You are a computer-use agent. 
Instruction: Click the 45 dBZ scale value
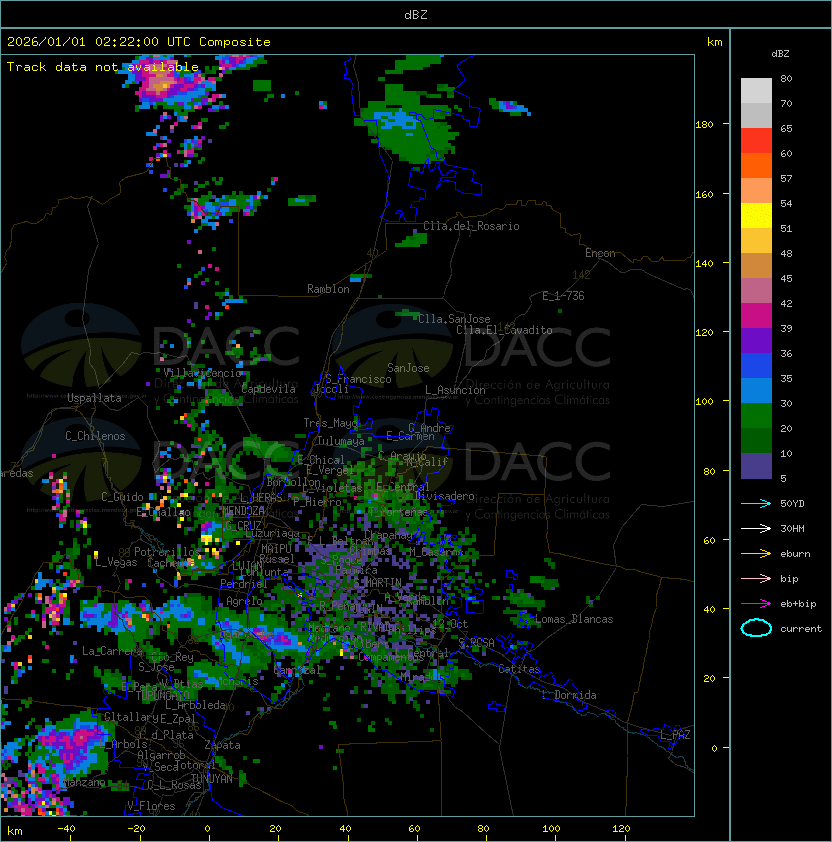[x=786, y=279]
